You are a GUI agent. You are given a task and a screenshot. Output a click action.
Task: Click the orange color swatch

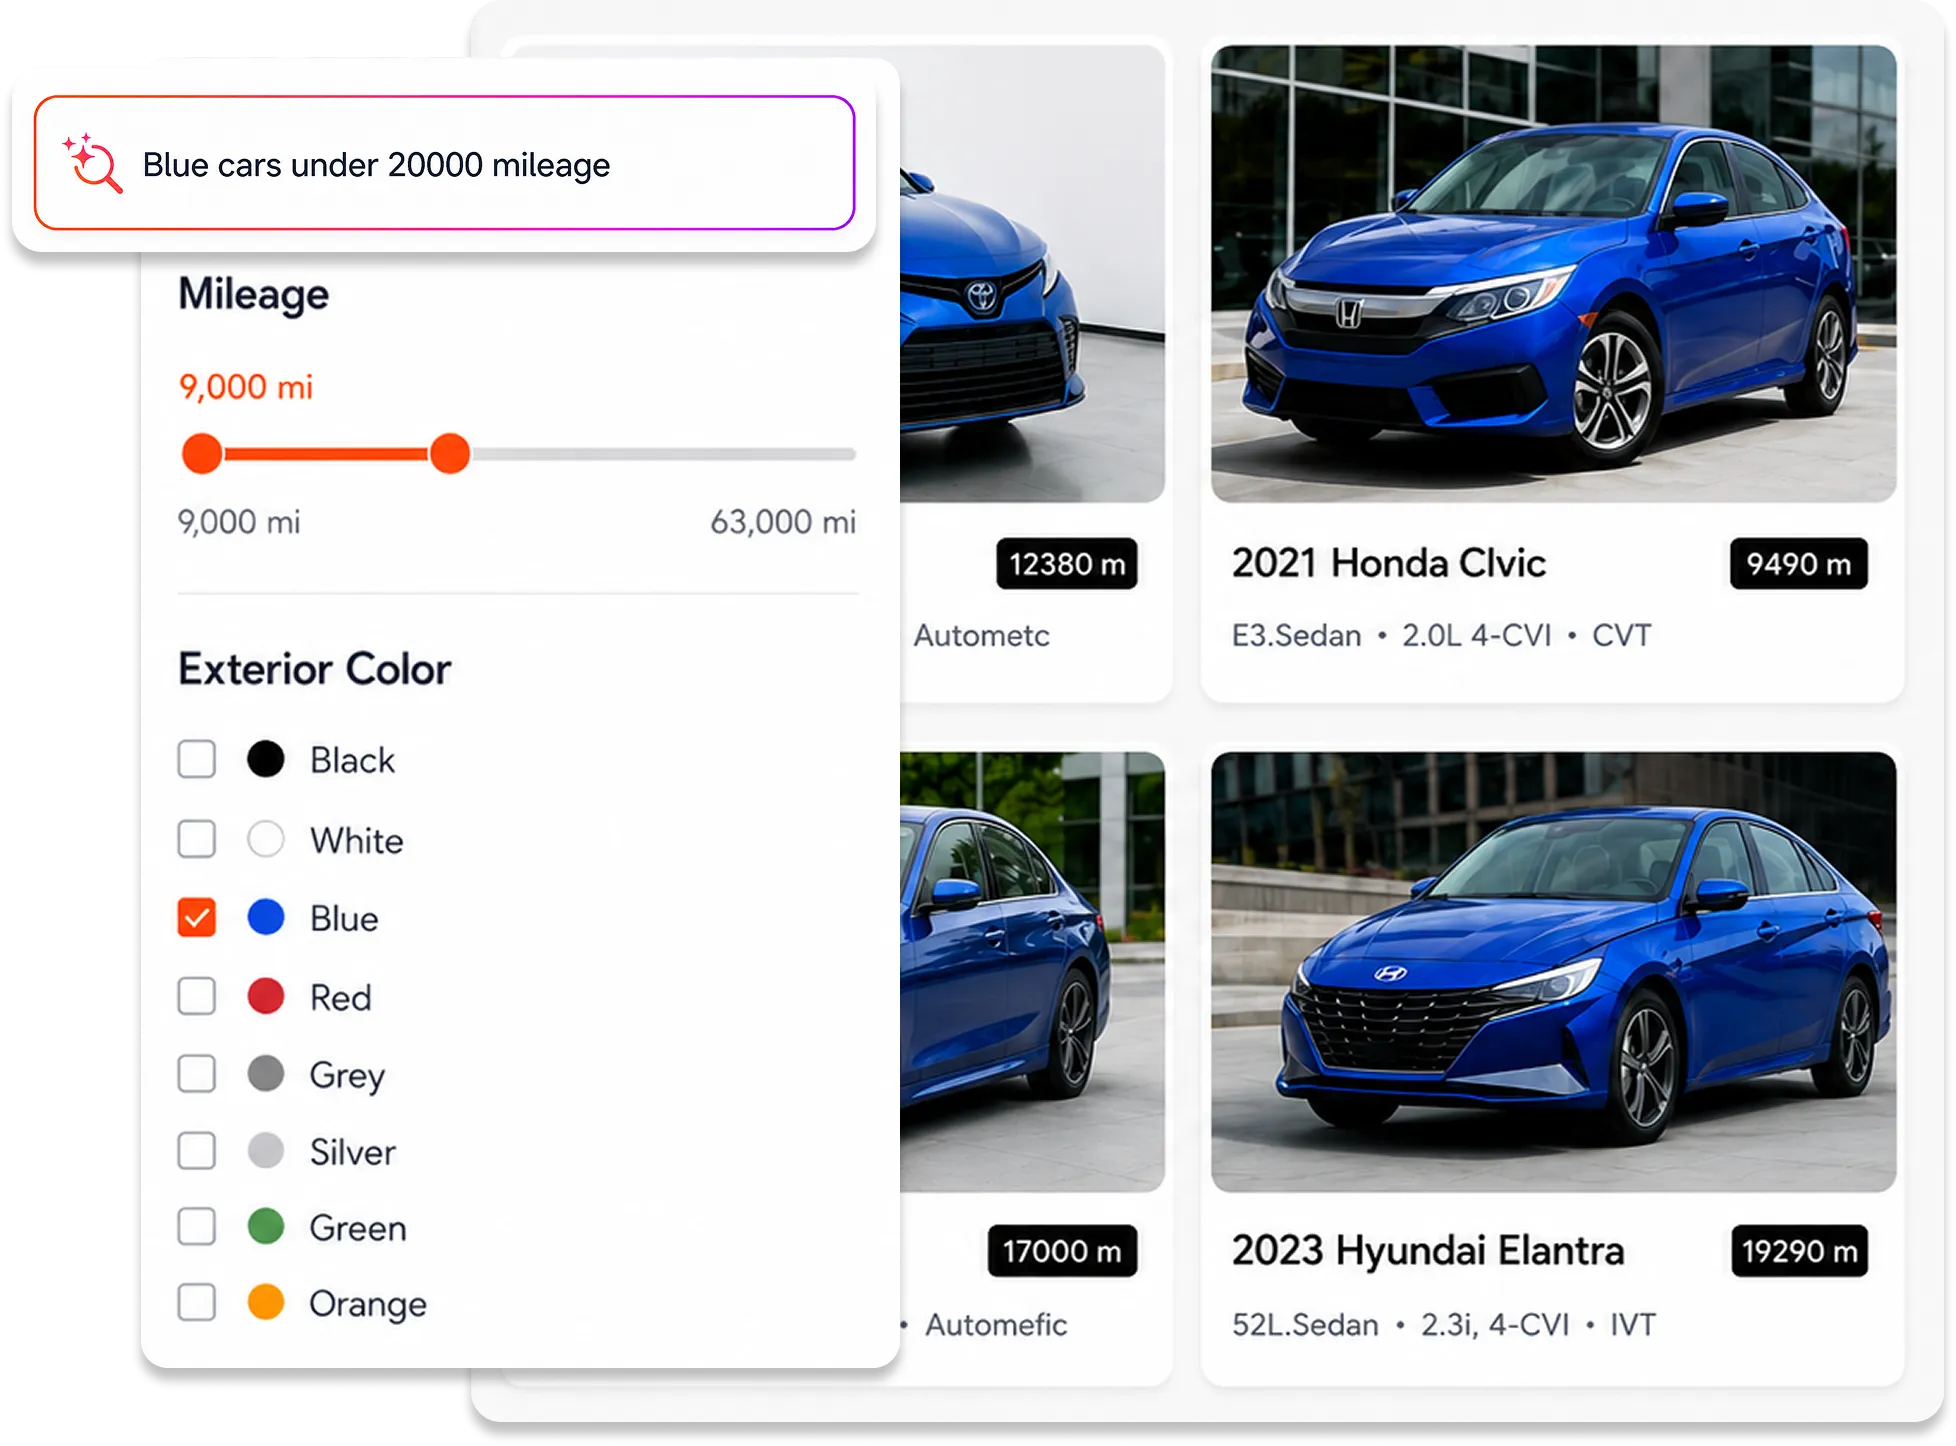tap(266, 1302)
